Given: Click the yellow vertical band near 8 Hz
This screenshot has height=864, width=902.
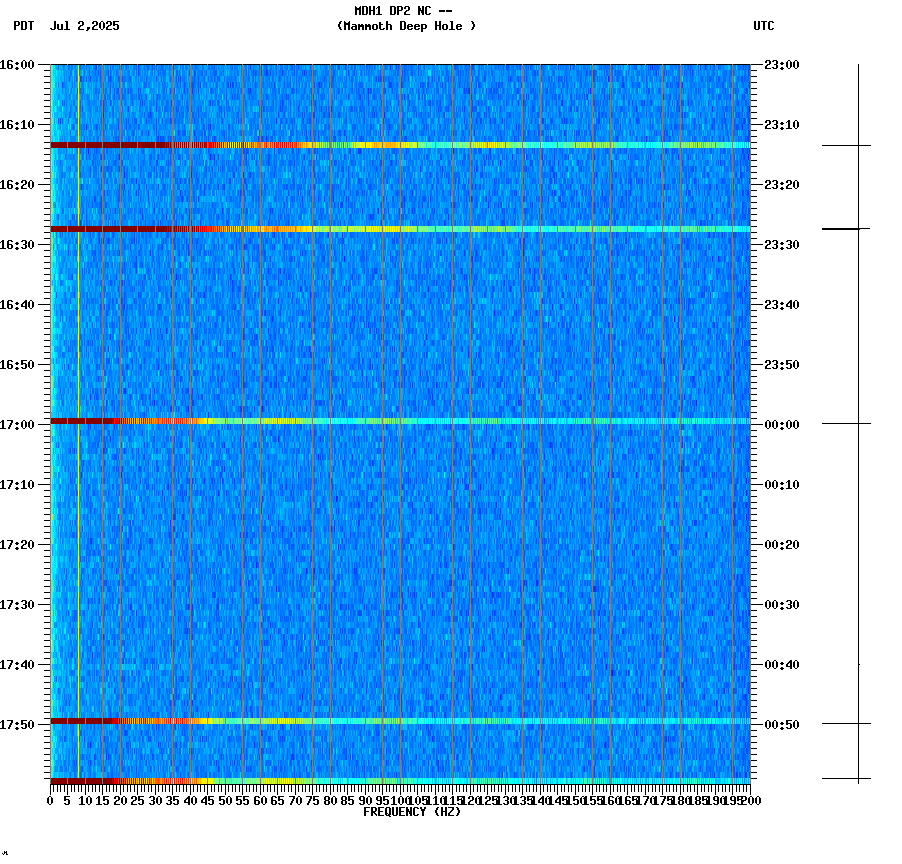Looking at the screenshot, I should 77,400.
